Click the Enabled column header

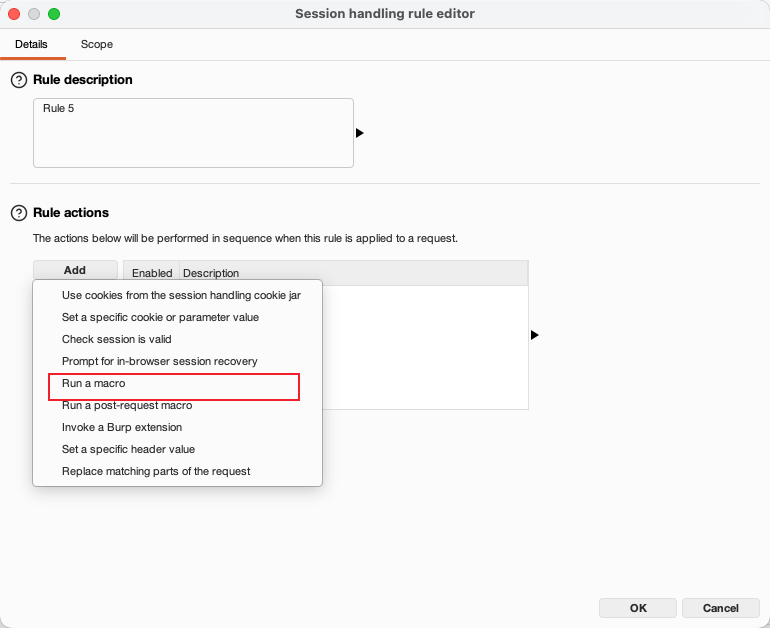coord(152,273)
